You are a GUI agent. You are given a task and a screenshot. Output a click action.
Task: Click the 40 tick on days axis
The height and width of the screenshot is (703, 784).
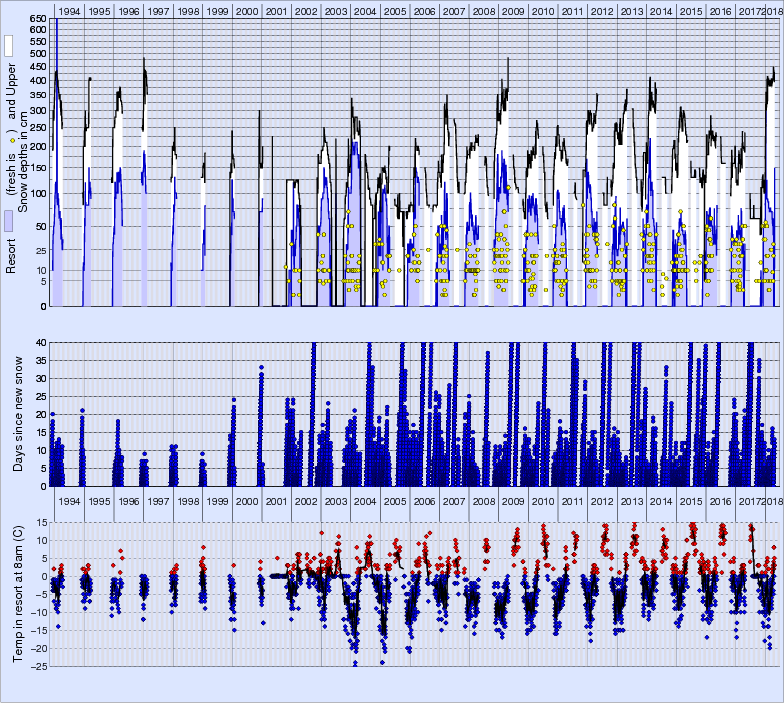coord(40,343)
